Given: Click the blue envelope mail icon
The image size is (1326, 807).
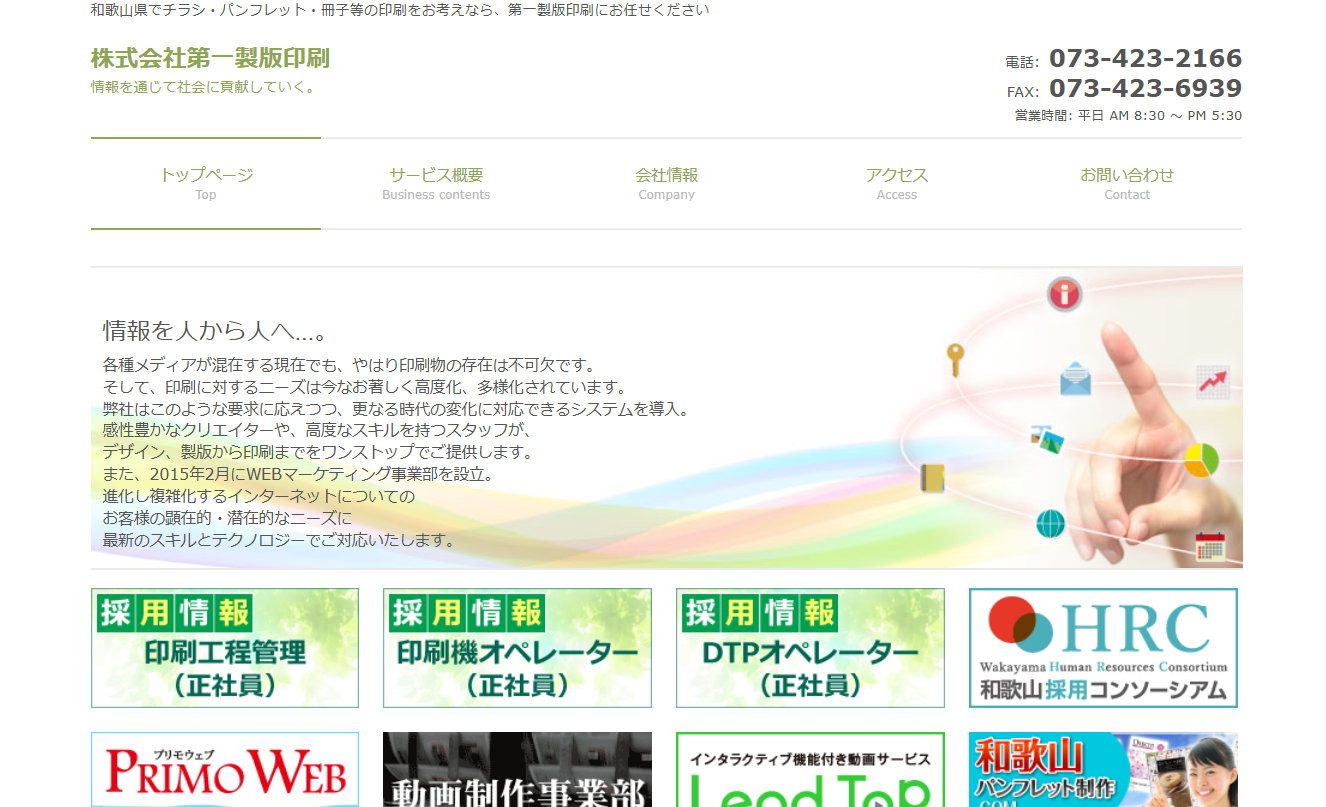Looking at the screenshot, I should [x=1075, y=379].
